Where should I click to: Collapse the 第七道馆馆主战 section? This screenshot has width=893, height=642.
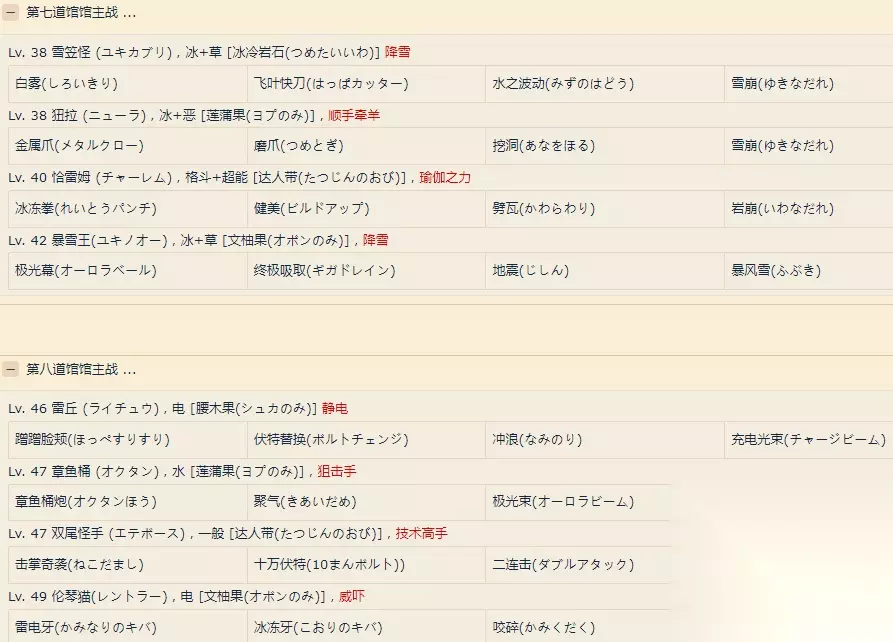point(10,12)
